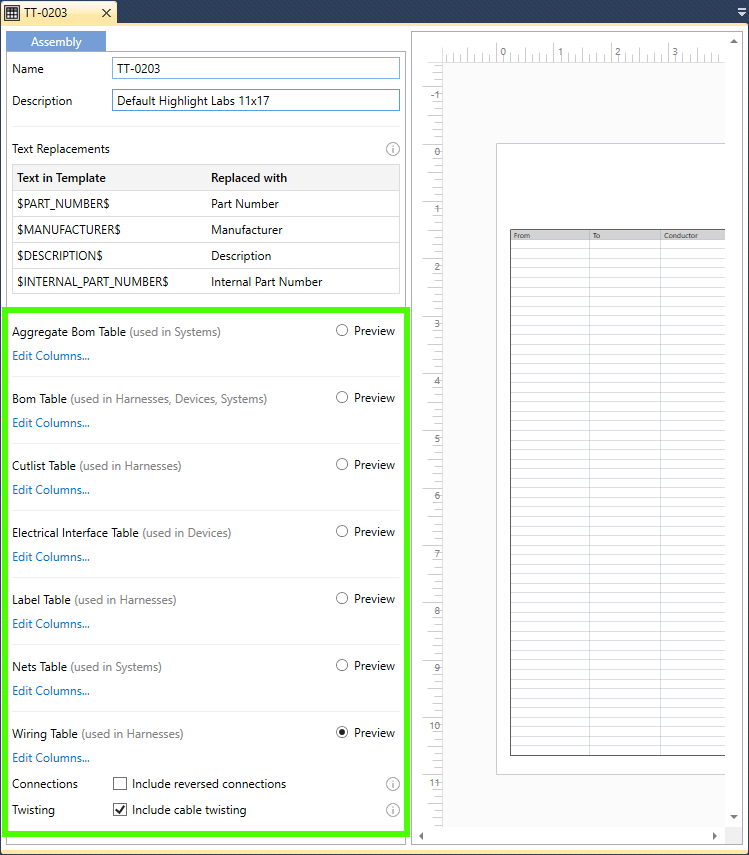Select the $MANUFACTURER$ row
The image size is (749, 855).
pyautogui.click(x=206, y=230)
